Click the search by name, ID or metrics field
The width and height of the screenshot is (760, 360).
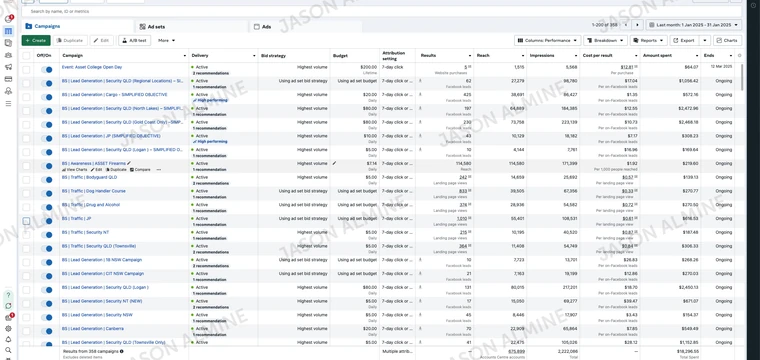click(x=382, y=11)
